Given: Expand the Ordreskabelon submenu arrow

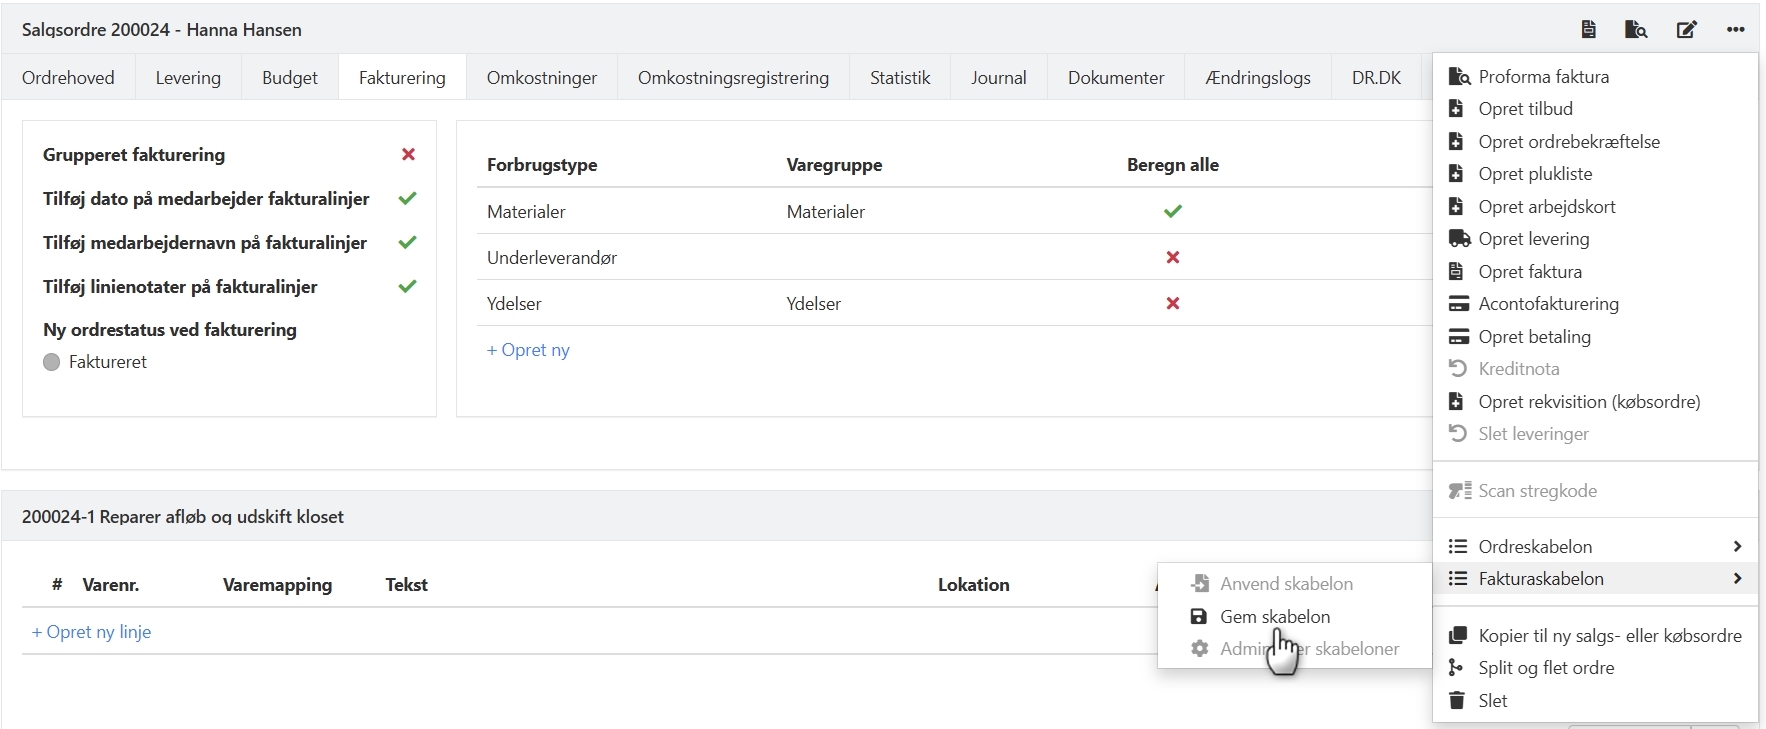Looking at the screenshot, I should click(x=1737, y=547).
